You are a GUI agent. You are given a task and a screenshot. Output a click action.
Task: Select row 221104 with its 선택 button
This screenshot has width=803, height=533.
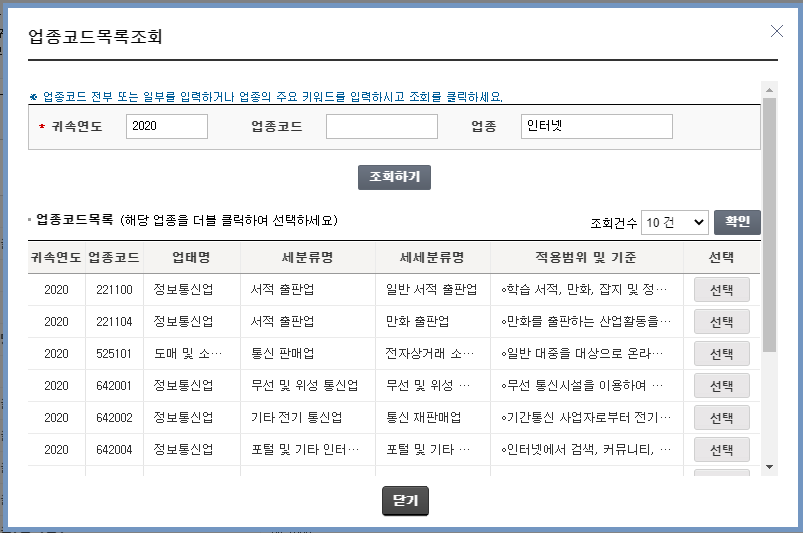[722, 322]
